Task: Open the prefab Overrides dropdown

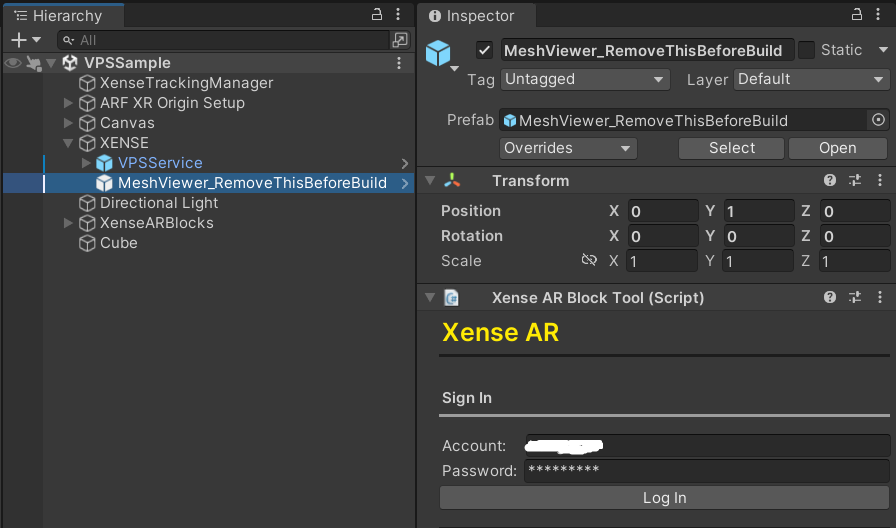Action: (568, 148)
